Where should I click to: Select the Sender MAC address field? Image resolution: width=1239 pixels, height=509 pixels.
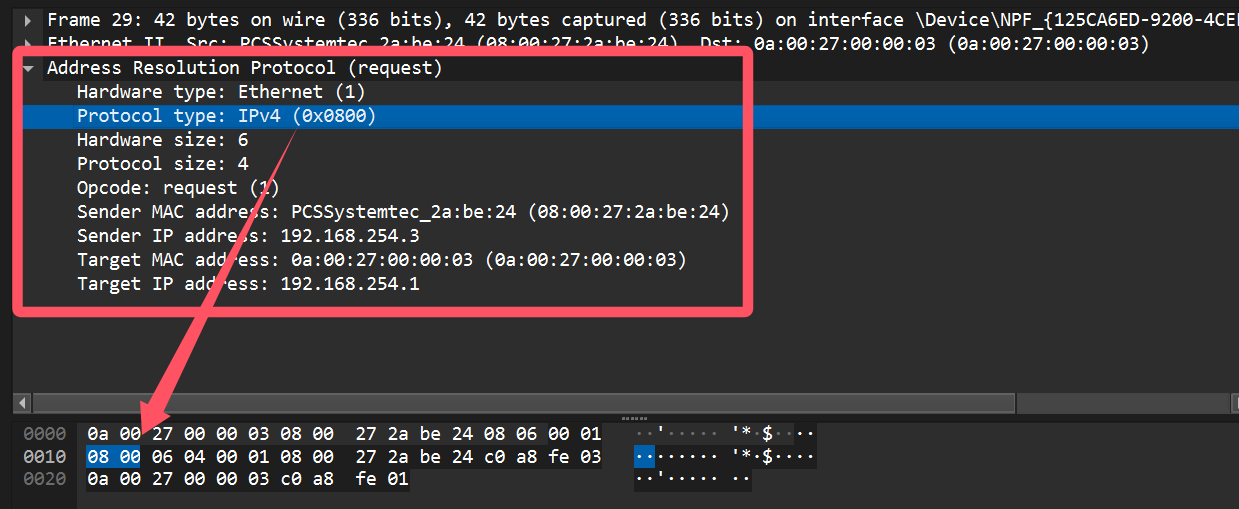tap(402, 212)
